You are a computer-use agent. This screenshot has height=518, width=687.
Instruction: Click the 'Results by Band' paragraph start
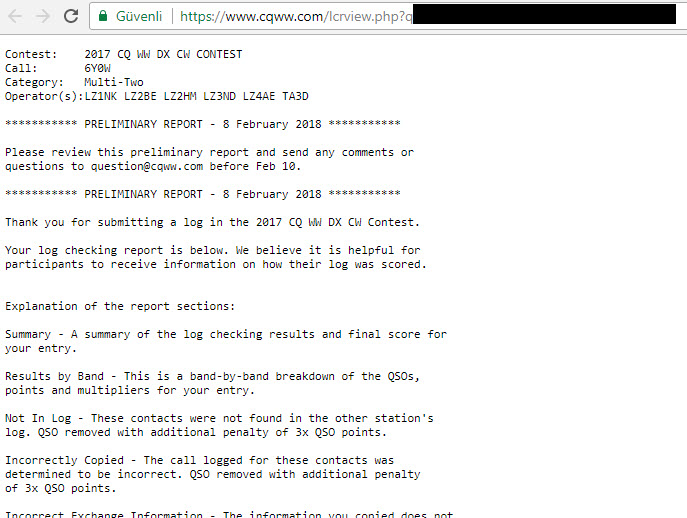(x=54, y=376)
